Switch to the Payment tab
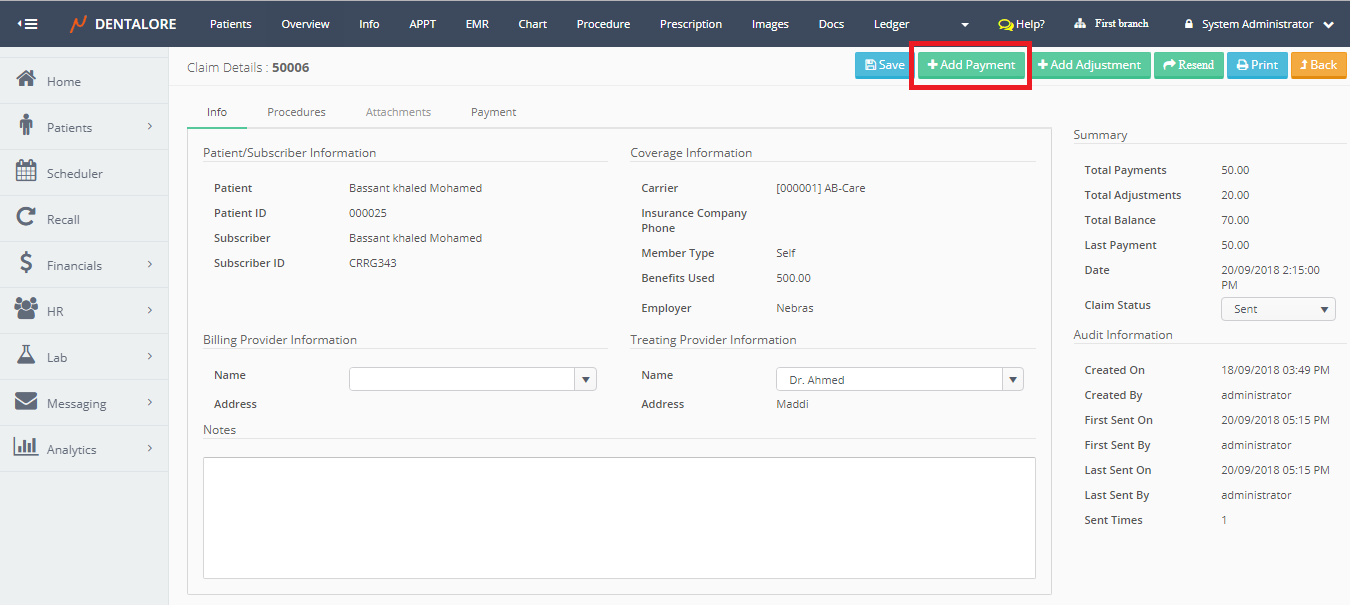Viewport: 1350px width, 605px height. pos(493,112)
